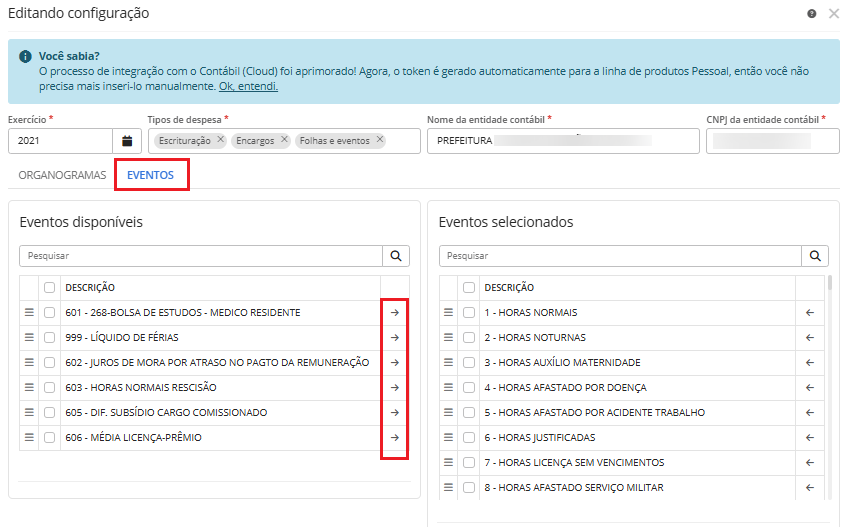Tick checkbox for 4 - Horas Afastado por Doença
This screenshot has height=527, width=848.
coord(468,388)
